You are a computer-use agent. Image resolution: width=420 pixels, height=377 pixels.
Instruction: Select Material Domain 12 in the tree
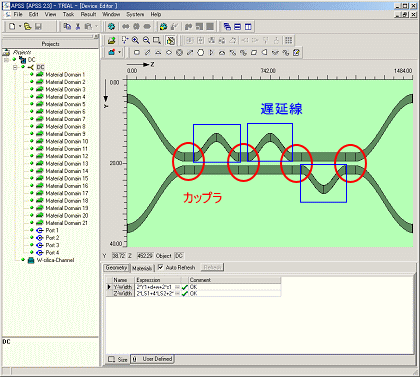coord(67,156)
